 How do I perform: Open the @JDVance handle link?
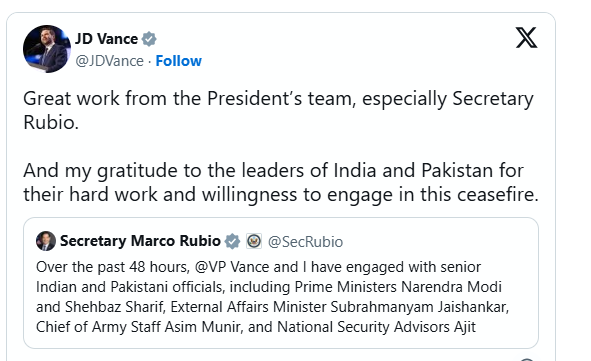click(x=109, y=61)
